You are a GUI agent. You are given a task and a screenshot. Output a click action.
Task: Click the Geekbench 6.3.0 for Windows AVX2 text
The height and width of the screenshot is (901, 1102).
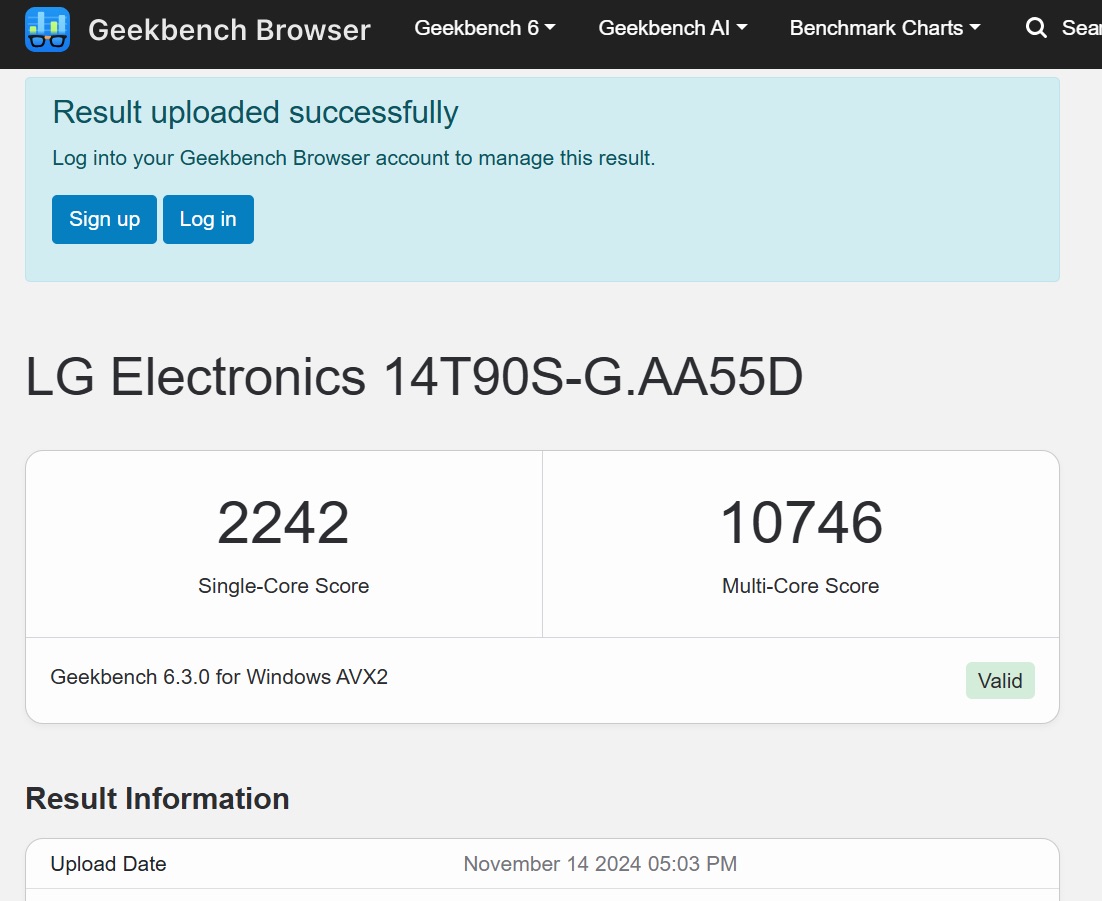(x=219, y=677)
